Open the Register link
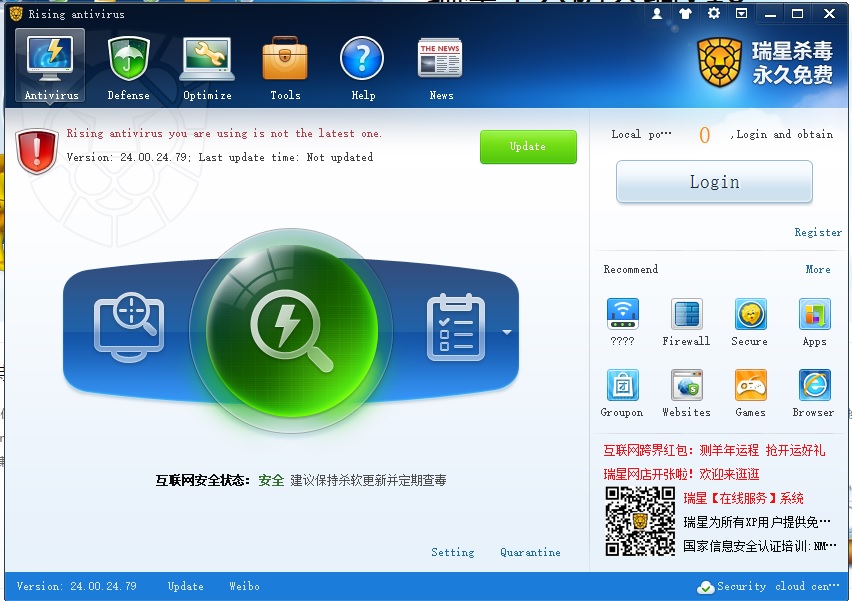Viewport: 852px width, 601px height. click(818, 233)
